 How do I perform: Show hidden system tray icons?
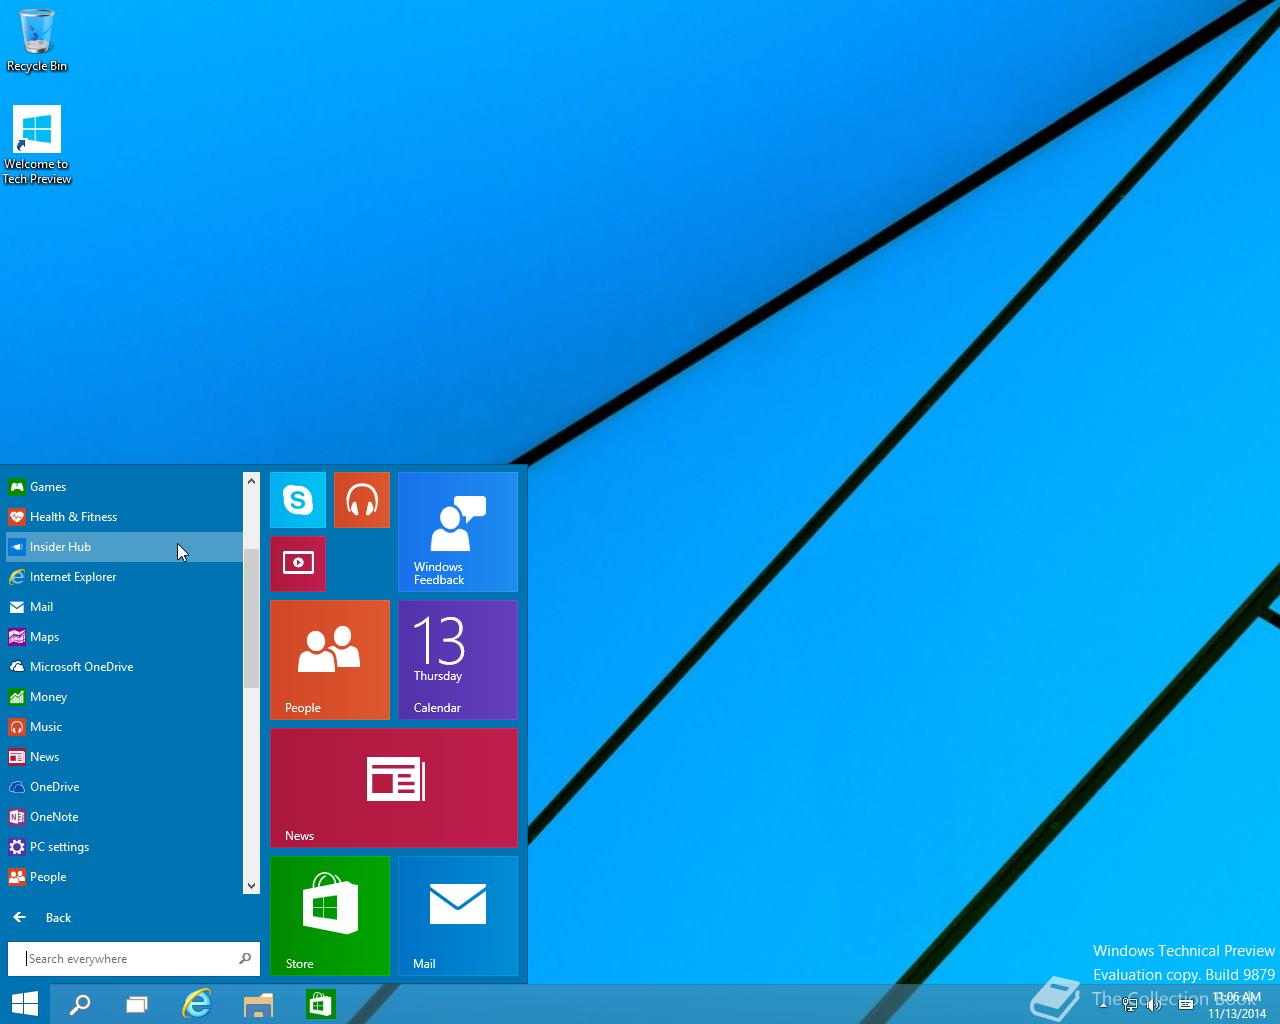(1103, 1005)
